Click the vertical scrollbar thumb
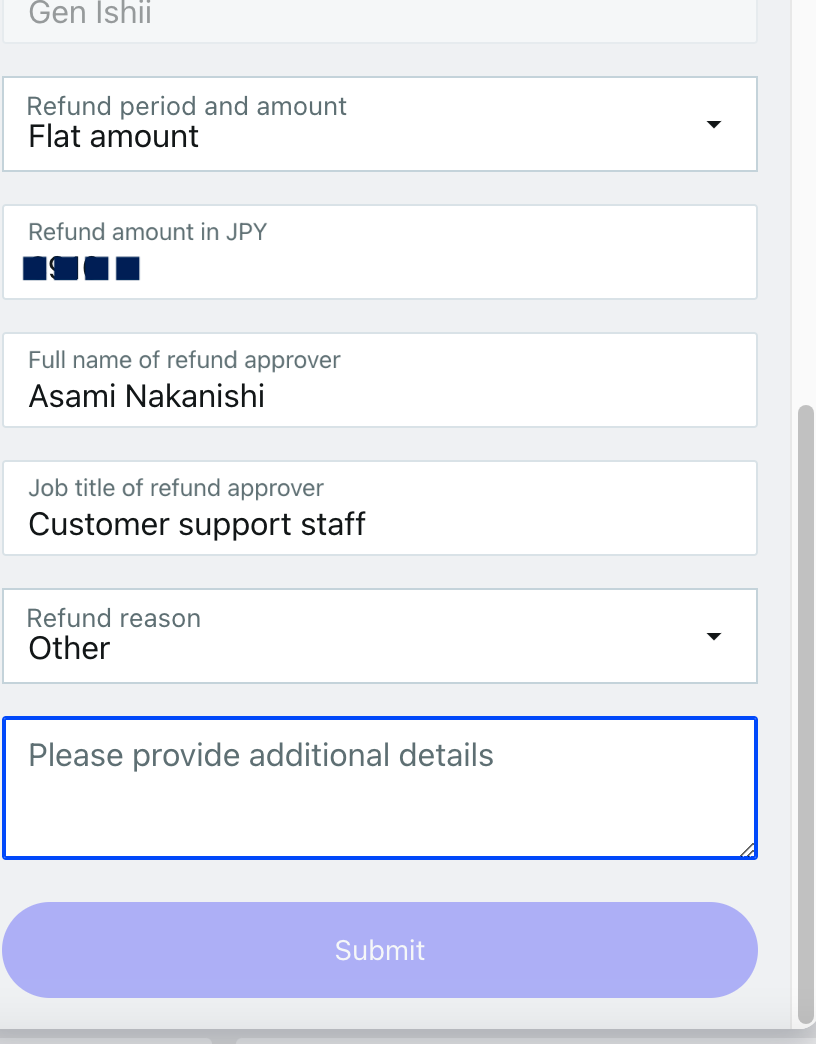Viewport: 816px width, 1044px height. (806, 700)
